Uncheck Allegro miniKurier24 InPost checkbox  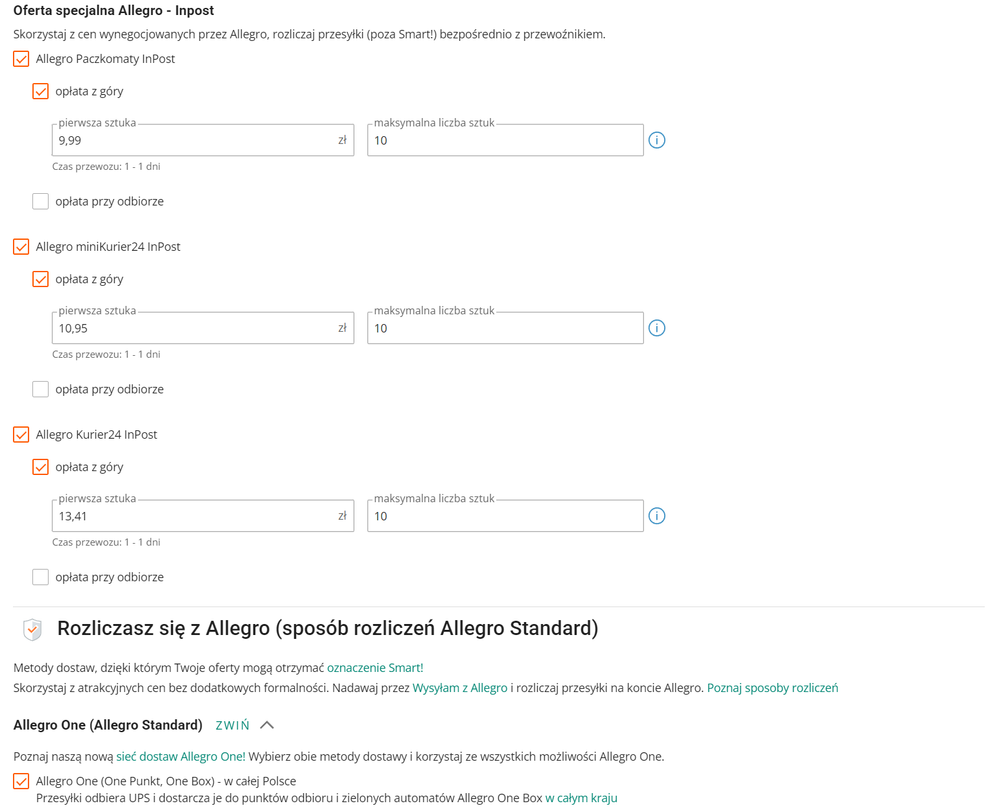[21, 247]
